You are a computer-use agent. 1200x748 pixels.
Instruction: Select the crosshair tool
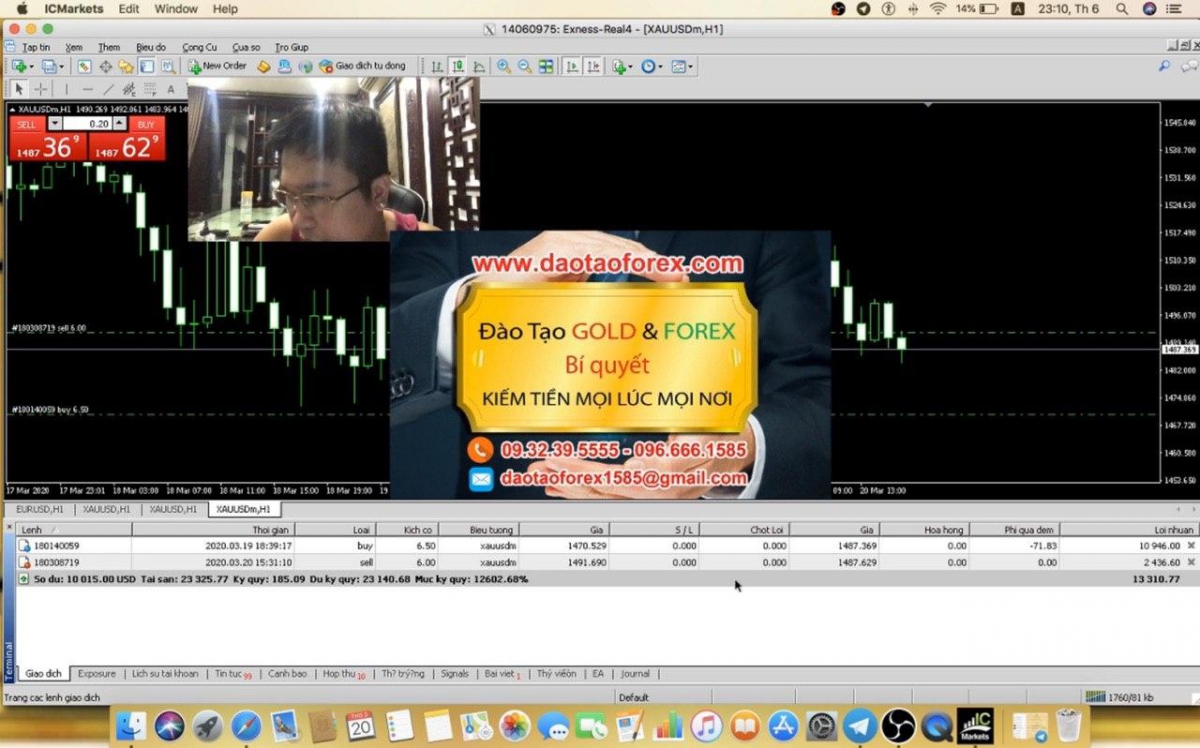[x=41, y=89]
